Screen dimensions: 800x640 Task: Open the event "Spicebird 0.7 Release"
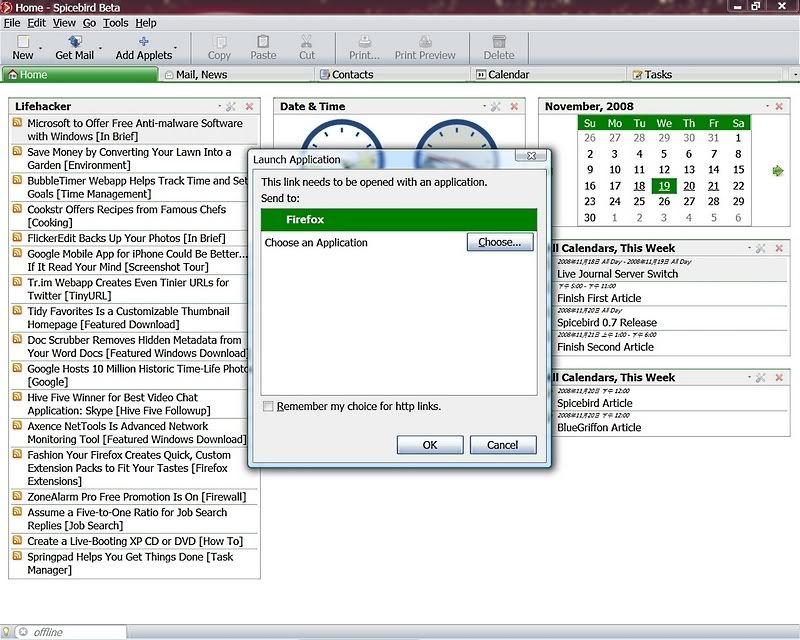coord(607,323)
